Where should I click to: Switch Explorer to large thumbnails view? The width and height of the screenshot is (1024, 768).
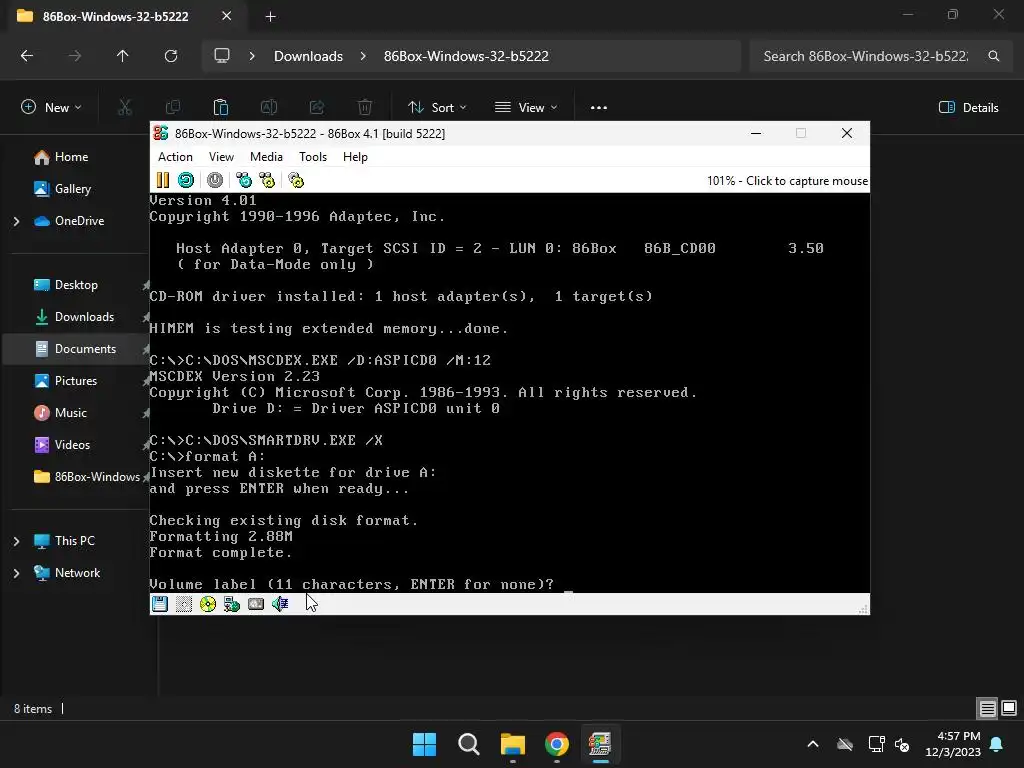coord(1009,708)
